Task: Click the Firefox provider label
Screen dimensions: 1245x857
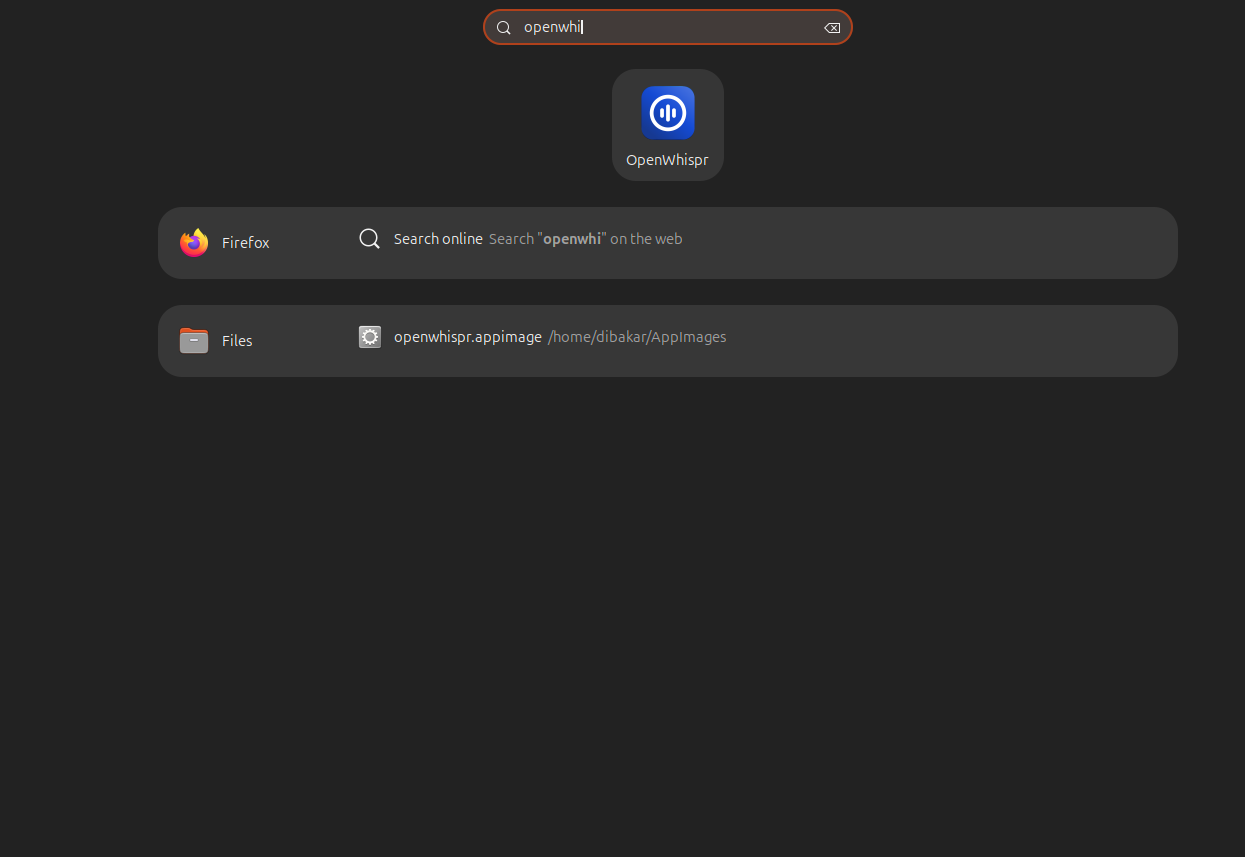Action: 246,243
